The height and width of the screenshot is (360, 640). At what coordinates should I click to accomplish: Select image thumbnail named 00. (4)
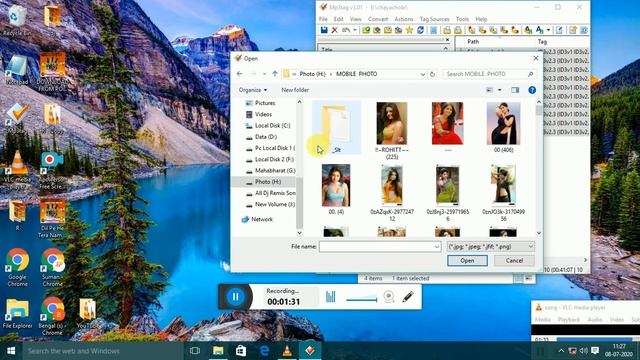pos(336,189)
